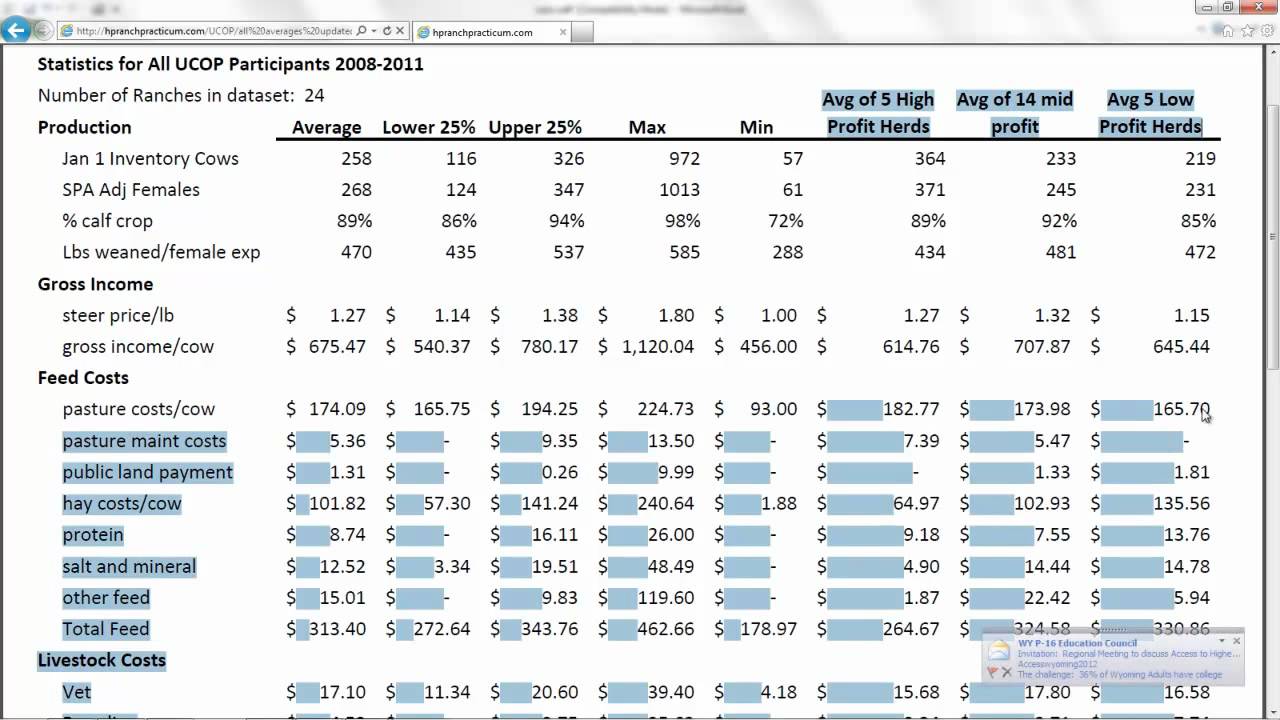This screenshot has width=1280, height=720.
Task: Click the High Profit Herds Total Feed value 264.67
Action: 910,629
